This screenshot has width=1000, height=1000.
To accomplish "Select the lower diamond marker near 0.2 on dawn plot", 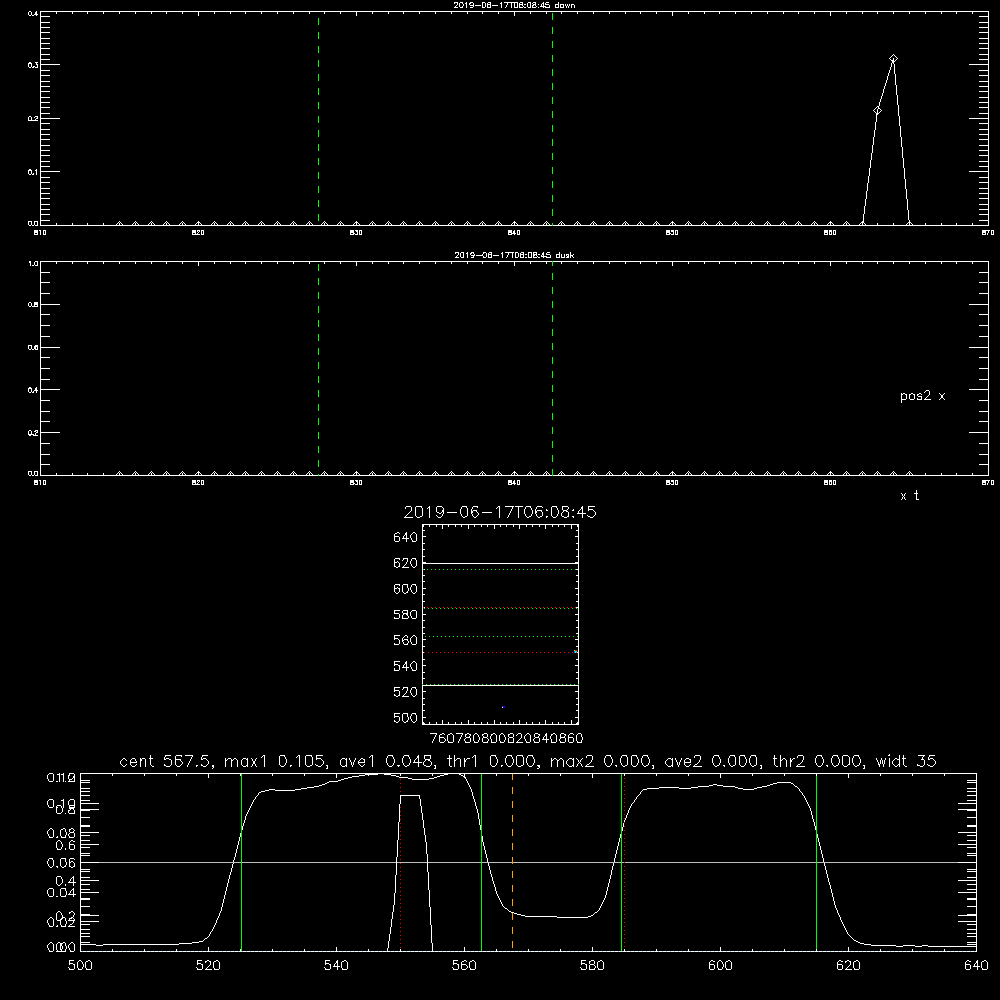I will coord(878,111).
